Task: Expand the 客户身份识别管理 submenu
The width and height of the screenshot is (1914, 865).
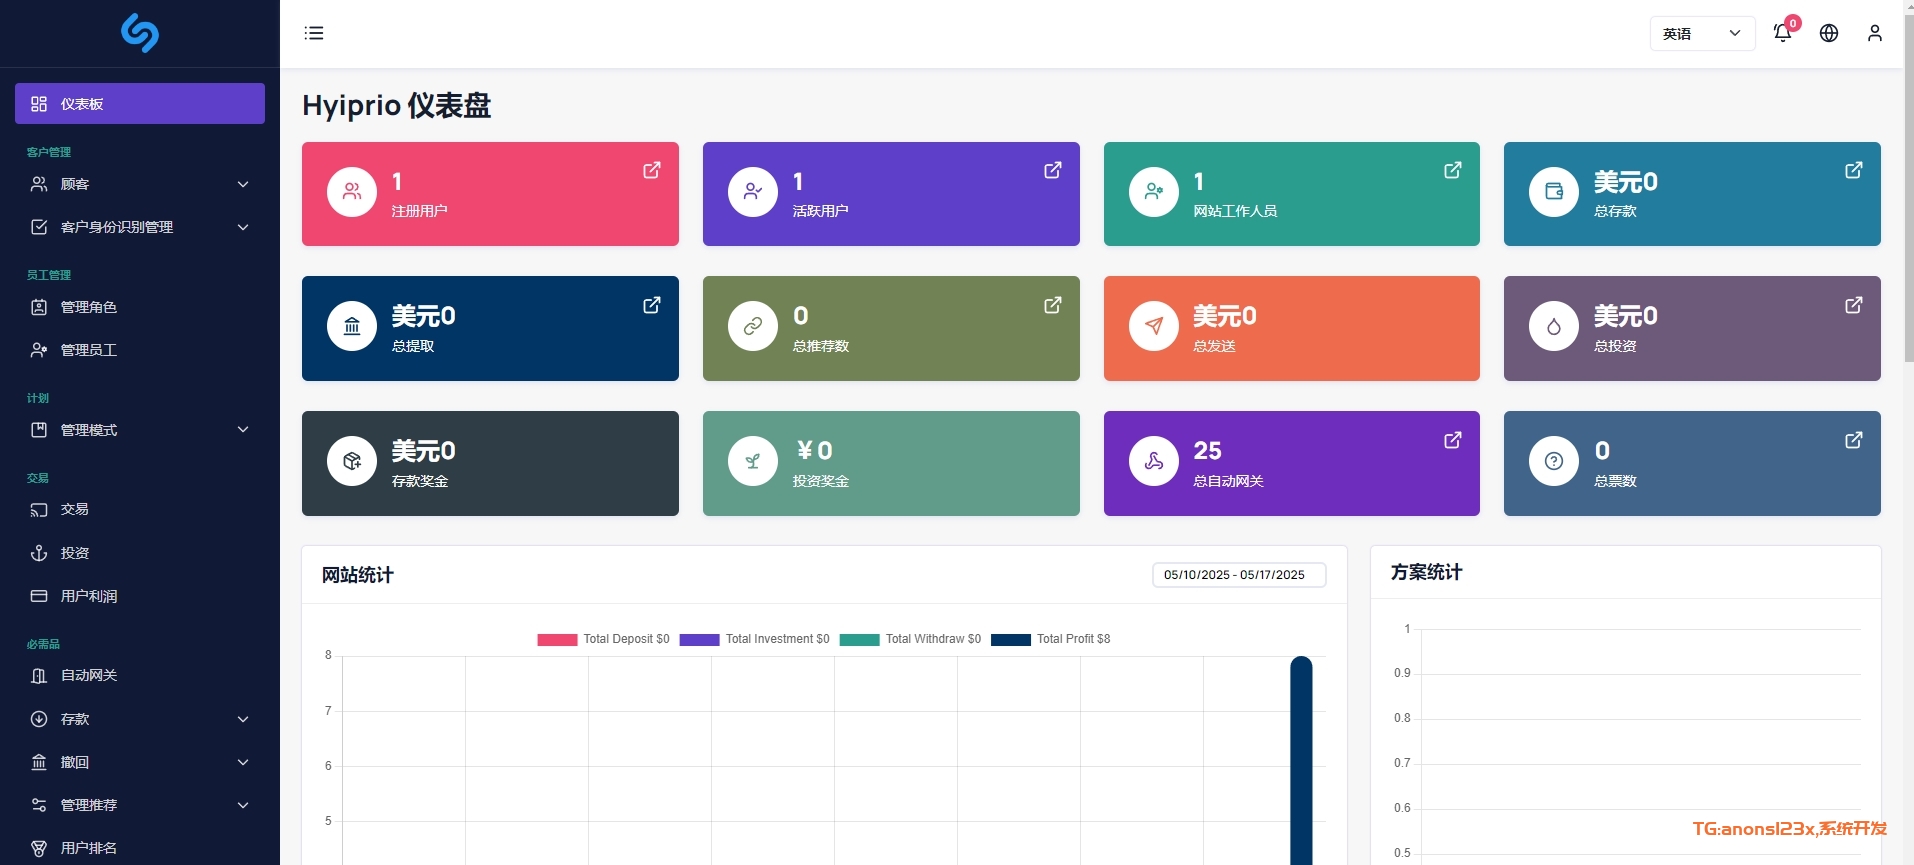Action: click(x=140, y=227)
